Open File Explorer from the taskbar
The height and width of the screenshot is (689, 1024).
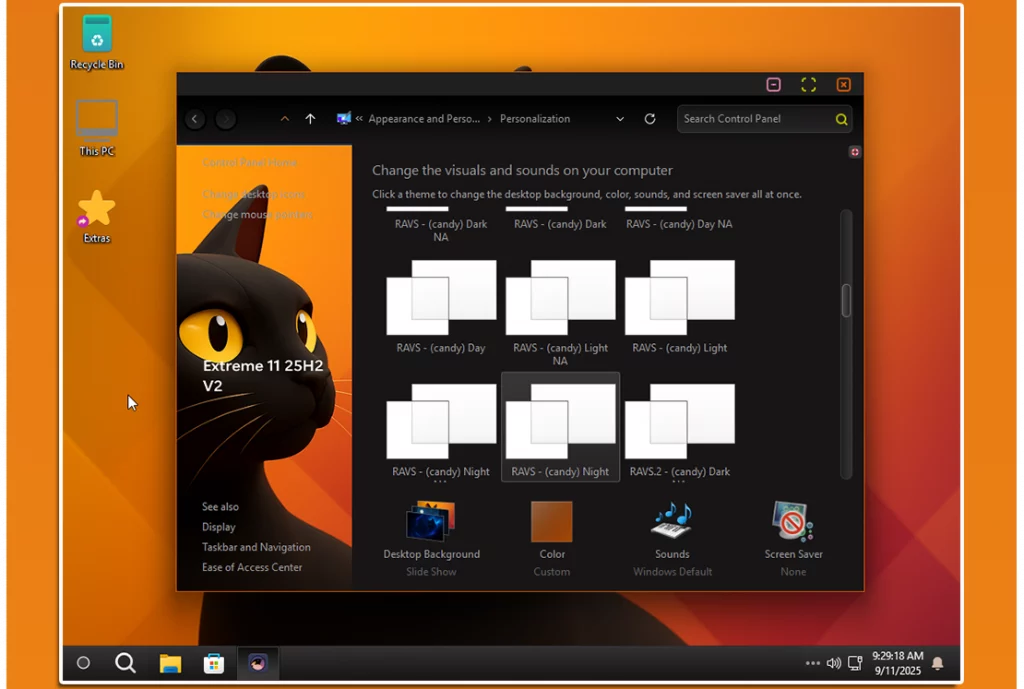point(170,663)
